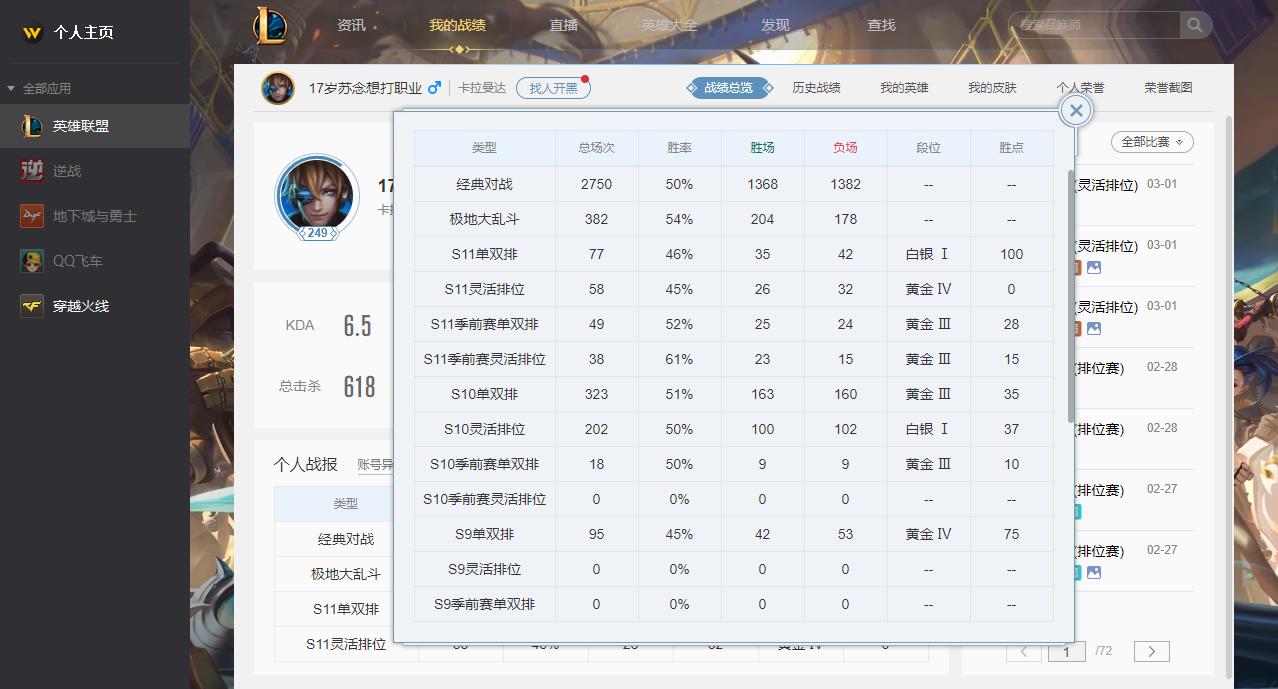Switch to the 直播 tab
The width and height of the screenshot is (1278, 689).
[564, 25]
